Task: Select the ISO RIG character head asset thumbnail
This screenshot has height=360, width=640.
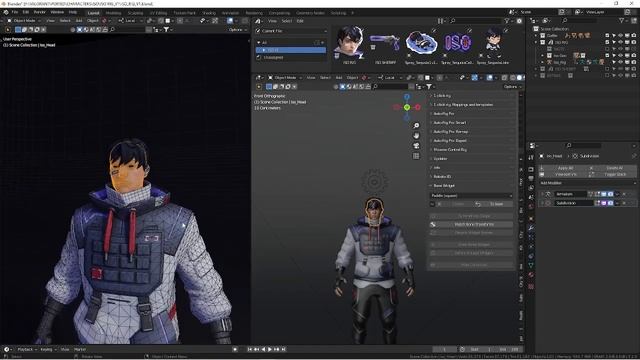Action: click(x=349, y=42)
